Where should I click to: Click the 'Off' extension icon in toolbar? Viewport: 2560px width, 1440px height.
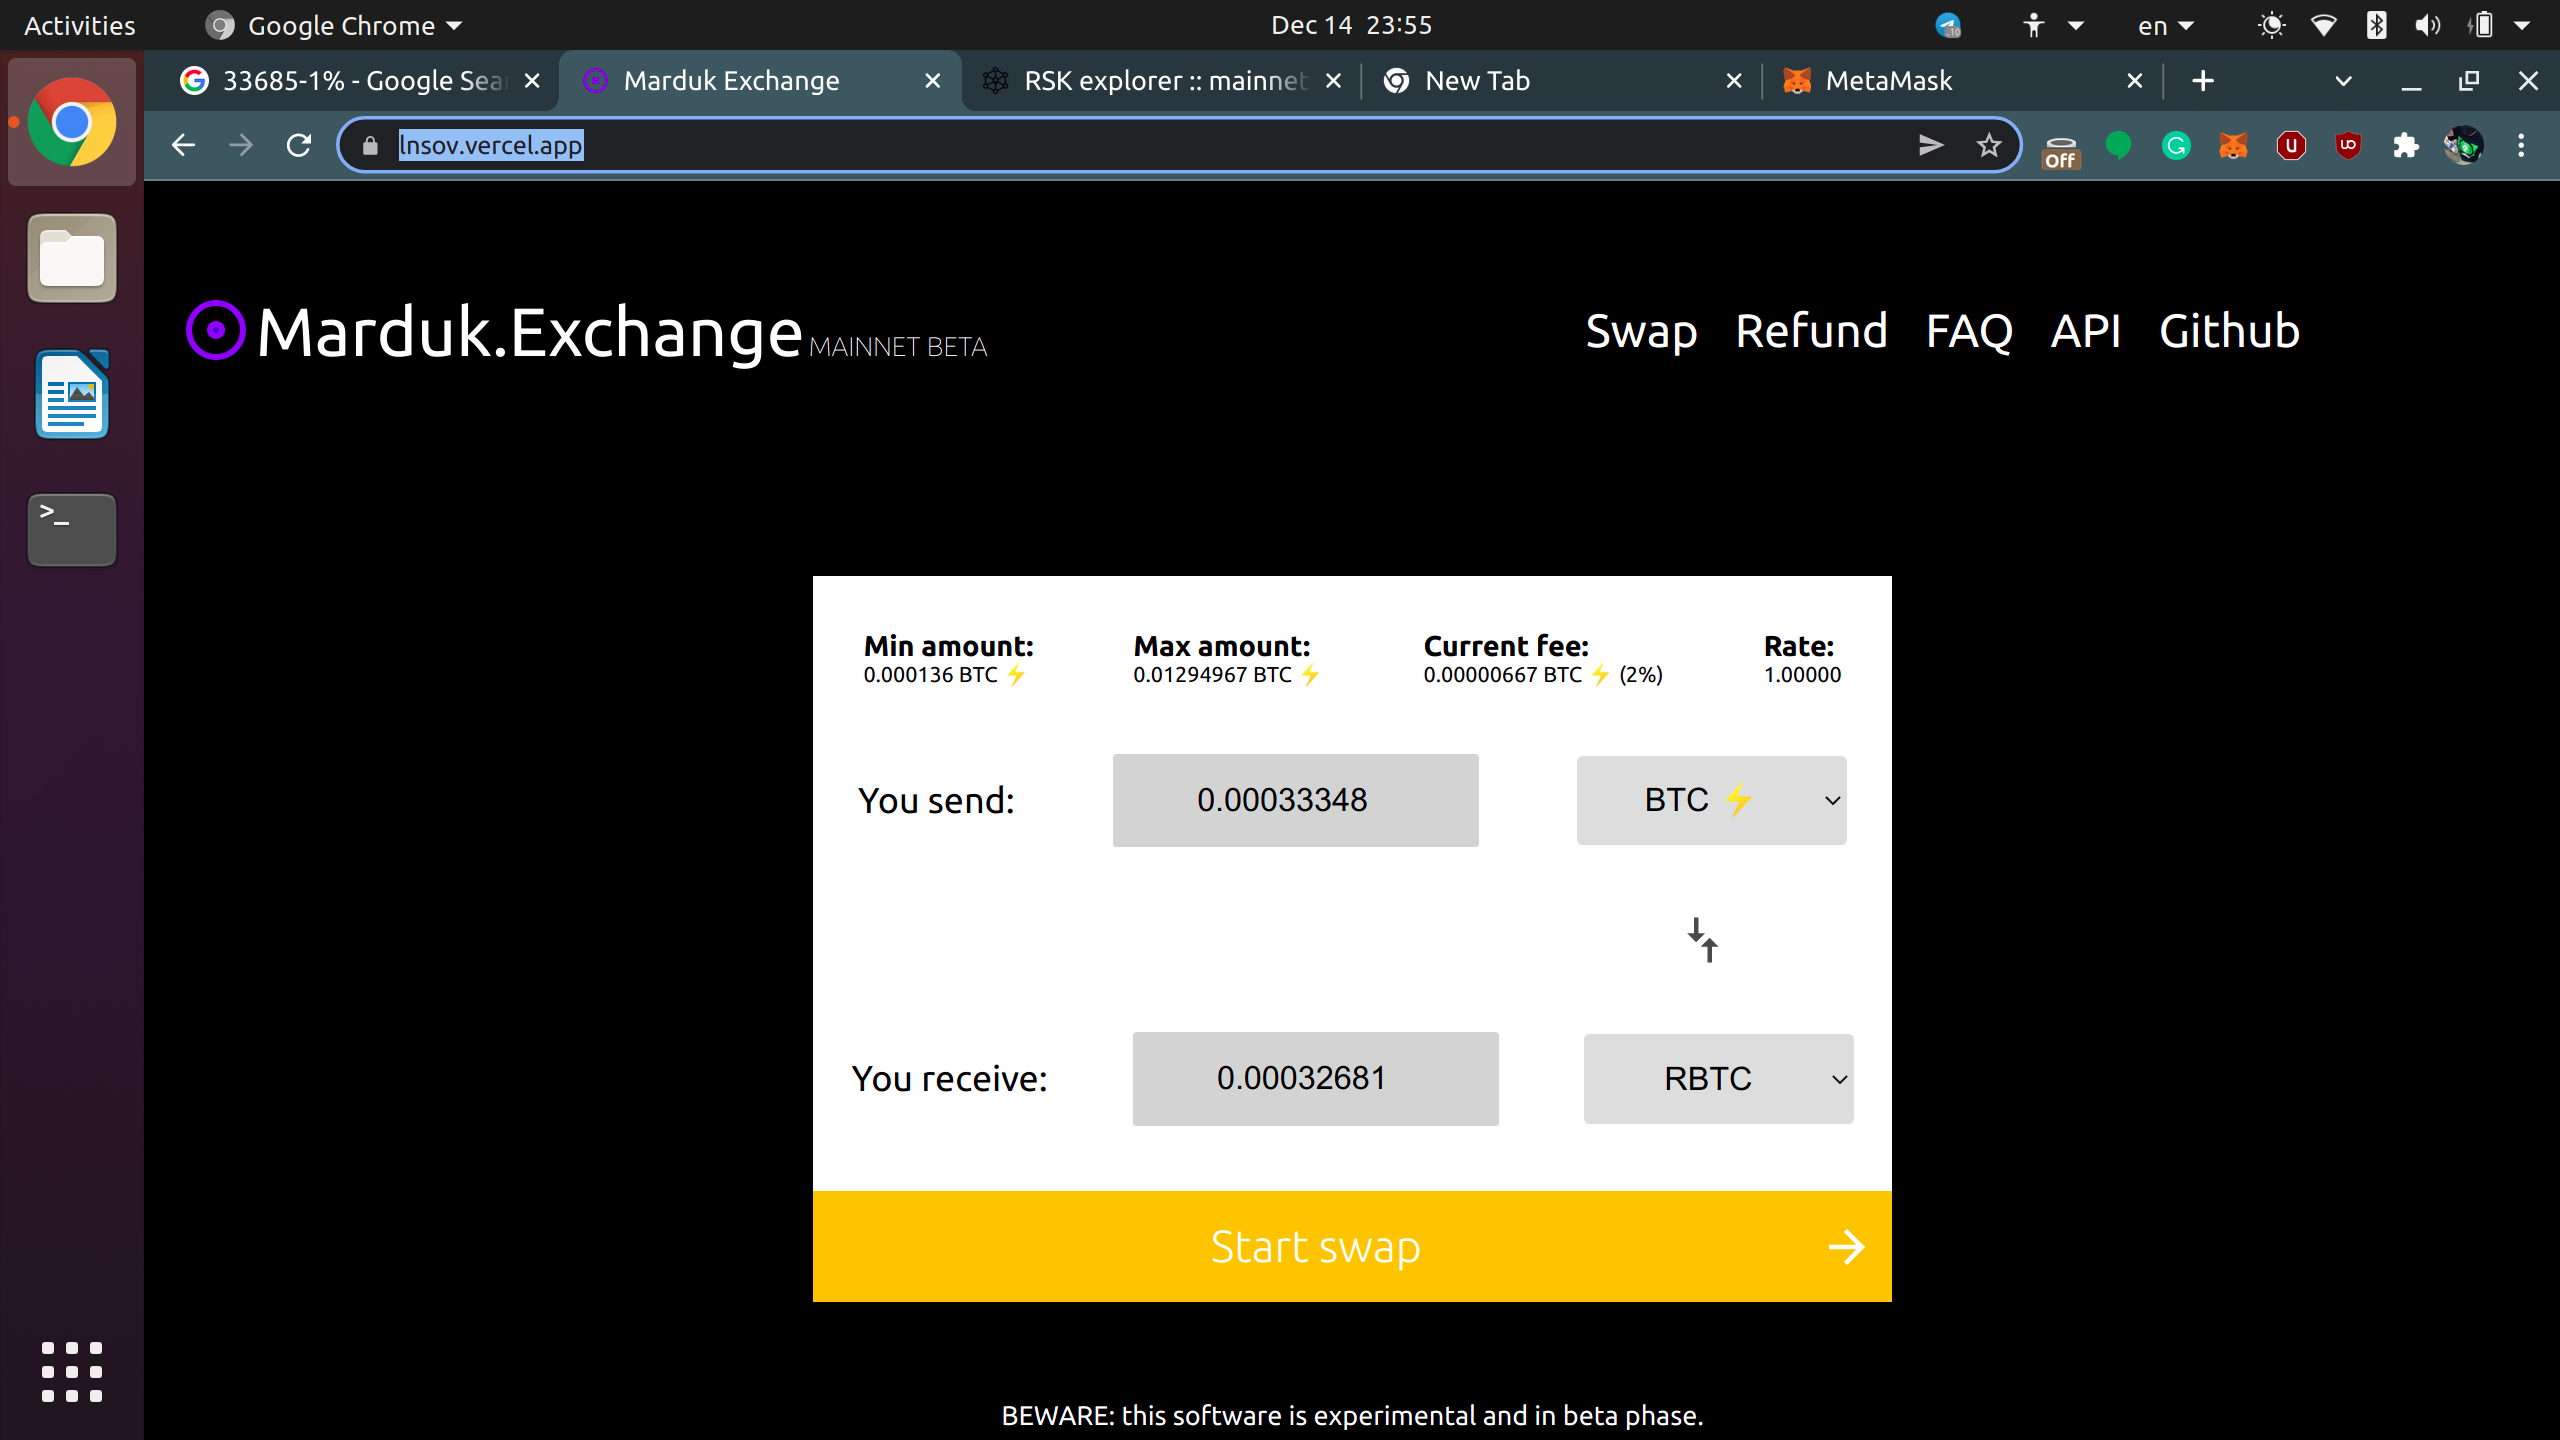(2061, 150)
